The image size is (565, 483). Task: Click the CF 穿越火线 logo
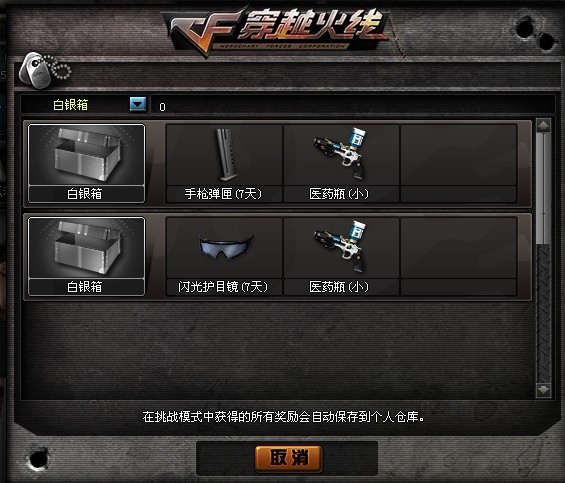click(276, 31)
